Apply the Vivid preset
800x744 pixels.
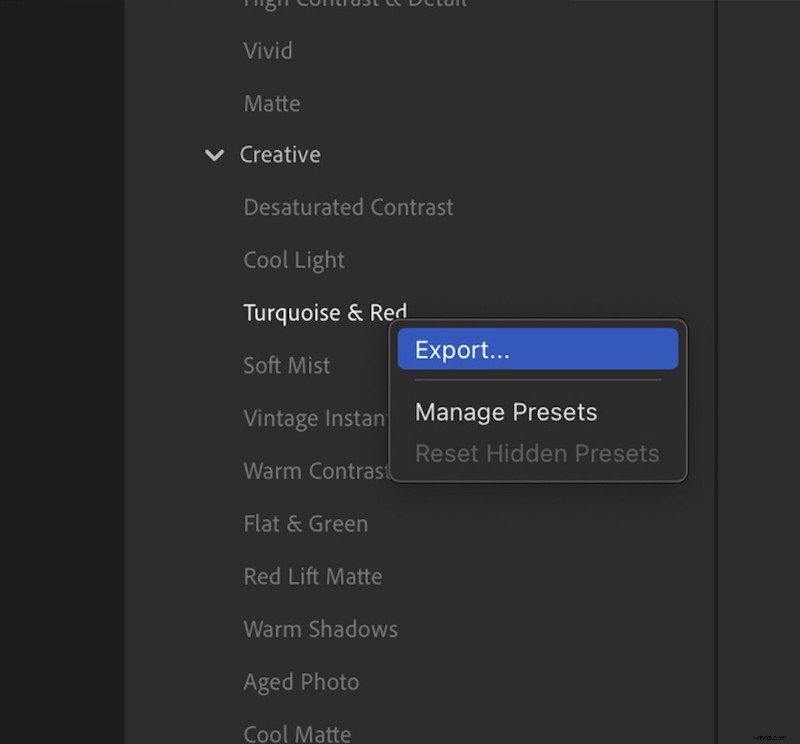pyautogui.click(x=268, y=50)
